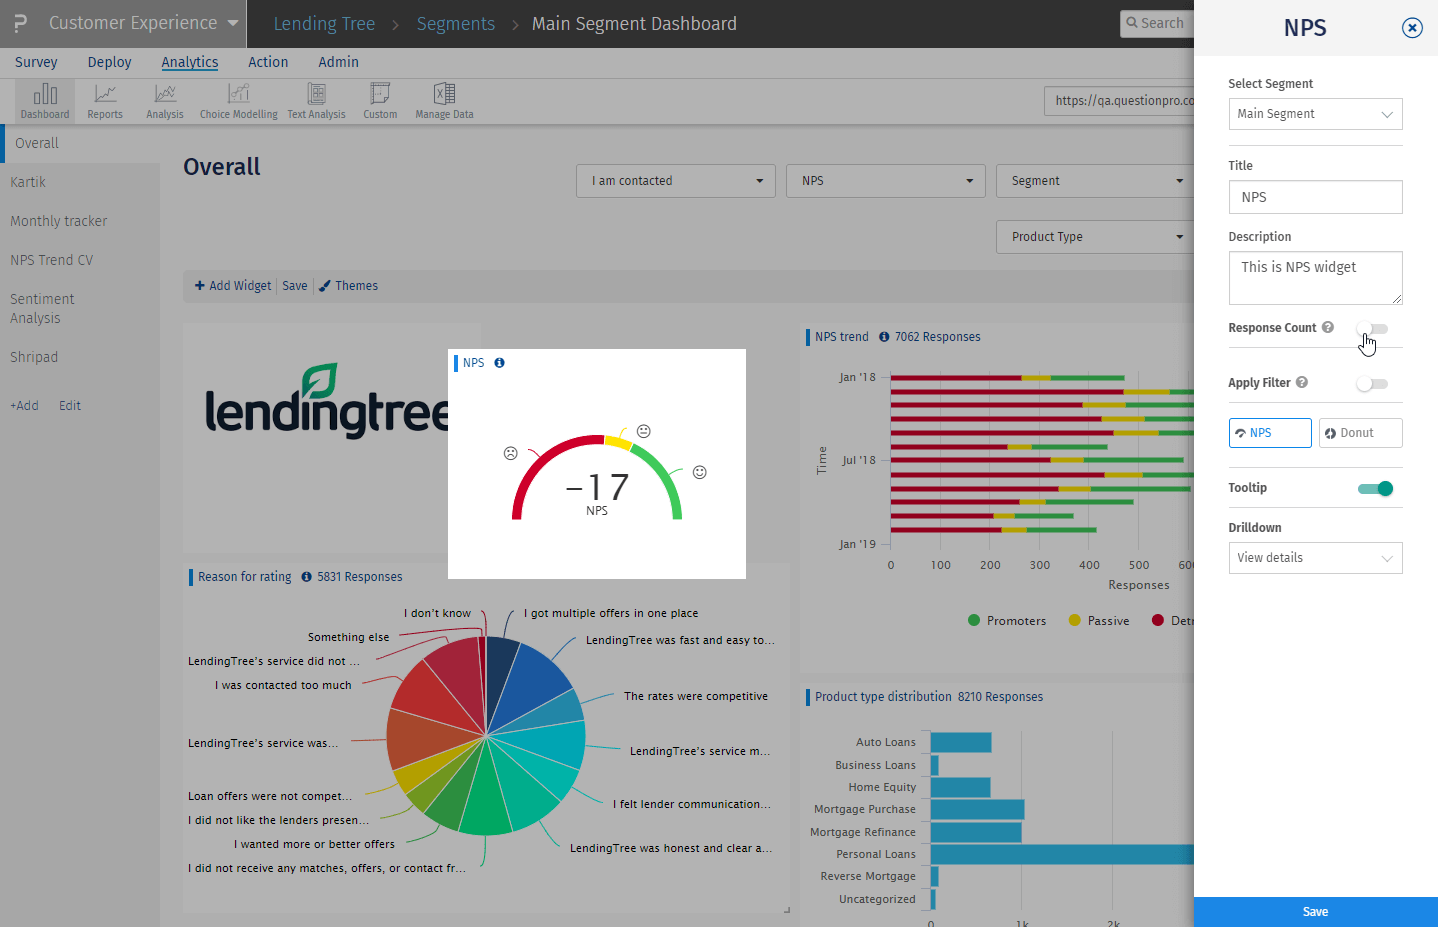Open the 'I am contacted' filter dropdown

676,181
